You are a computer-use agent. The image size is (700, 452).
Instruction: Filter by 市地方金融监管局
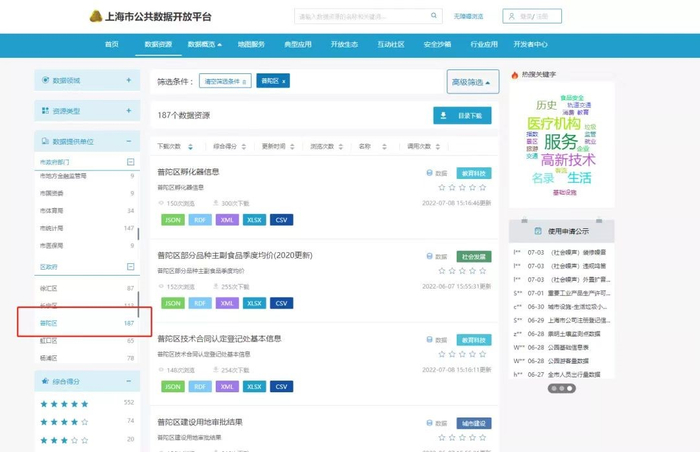[87, 176]
